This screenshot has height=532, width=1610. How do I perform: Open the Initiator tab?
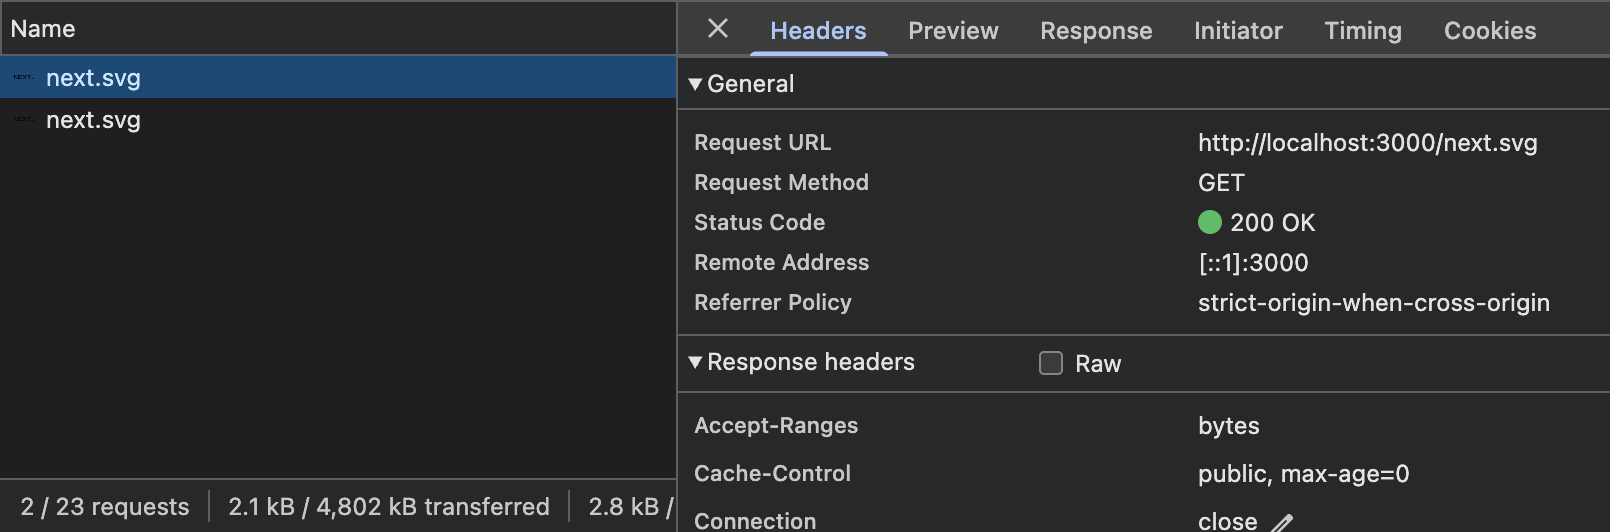pos(1238,31)
